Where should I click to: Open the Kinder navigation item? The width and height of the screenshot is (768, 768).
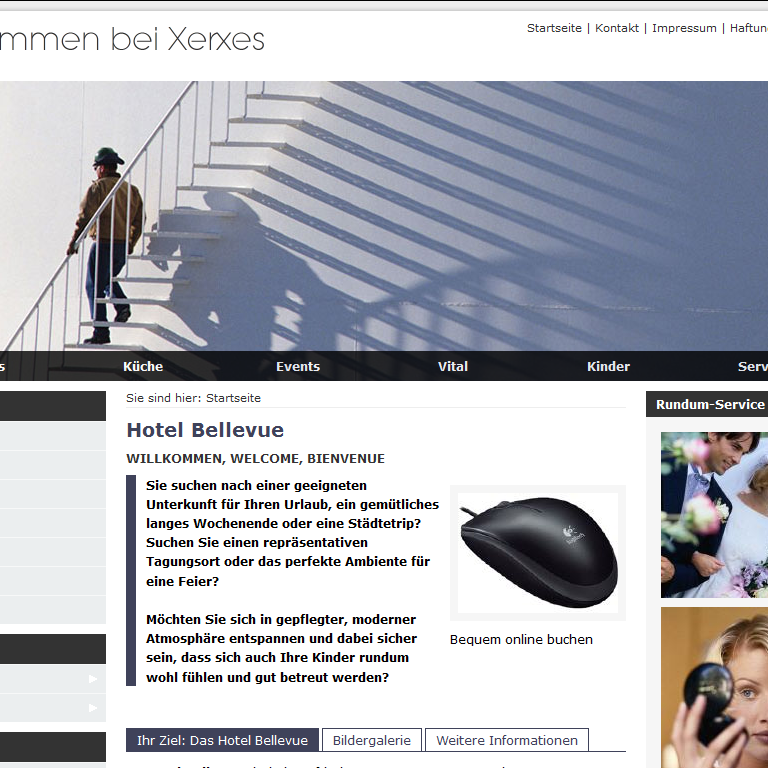click(608, 366)
